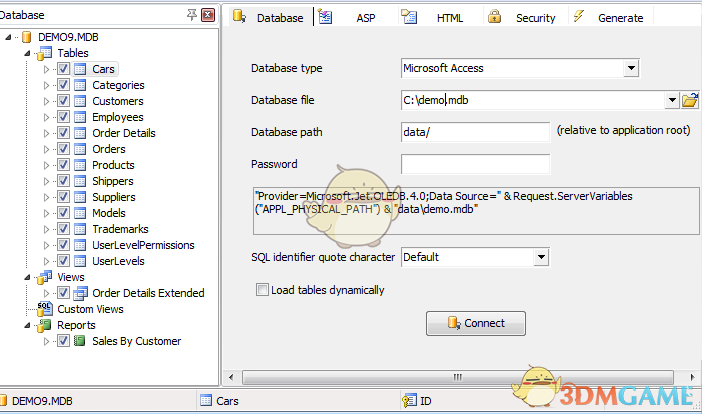Screen dimensions: 704x414
Task: Collapse the DEMO9.MDB root node
Action: coord(8,37)
